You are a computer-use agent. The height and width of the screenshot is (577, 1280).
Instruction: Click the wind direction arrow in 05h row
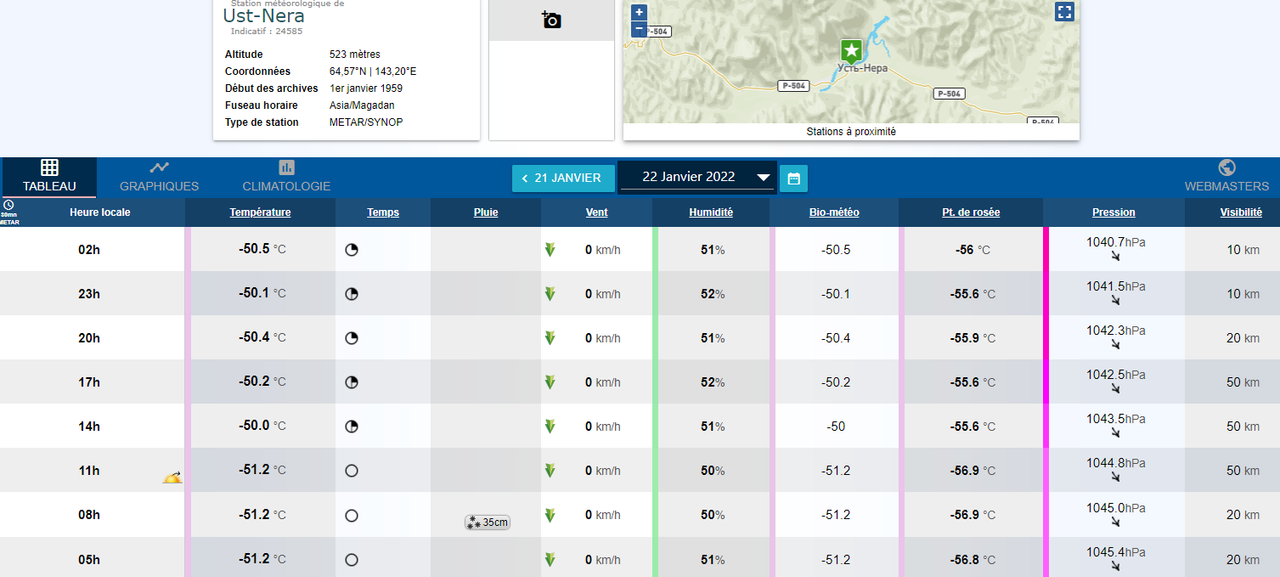click(x=549, y=559)
